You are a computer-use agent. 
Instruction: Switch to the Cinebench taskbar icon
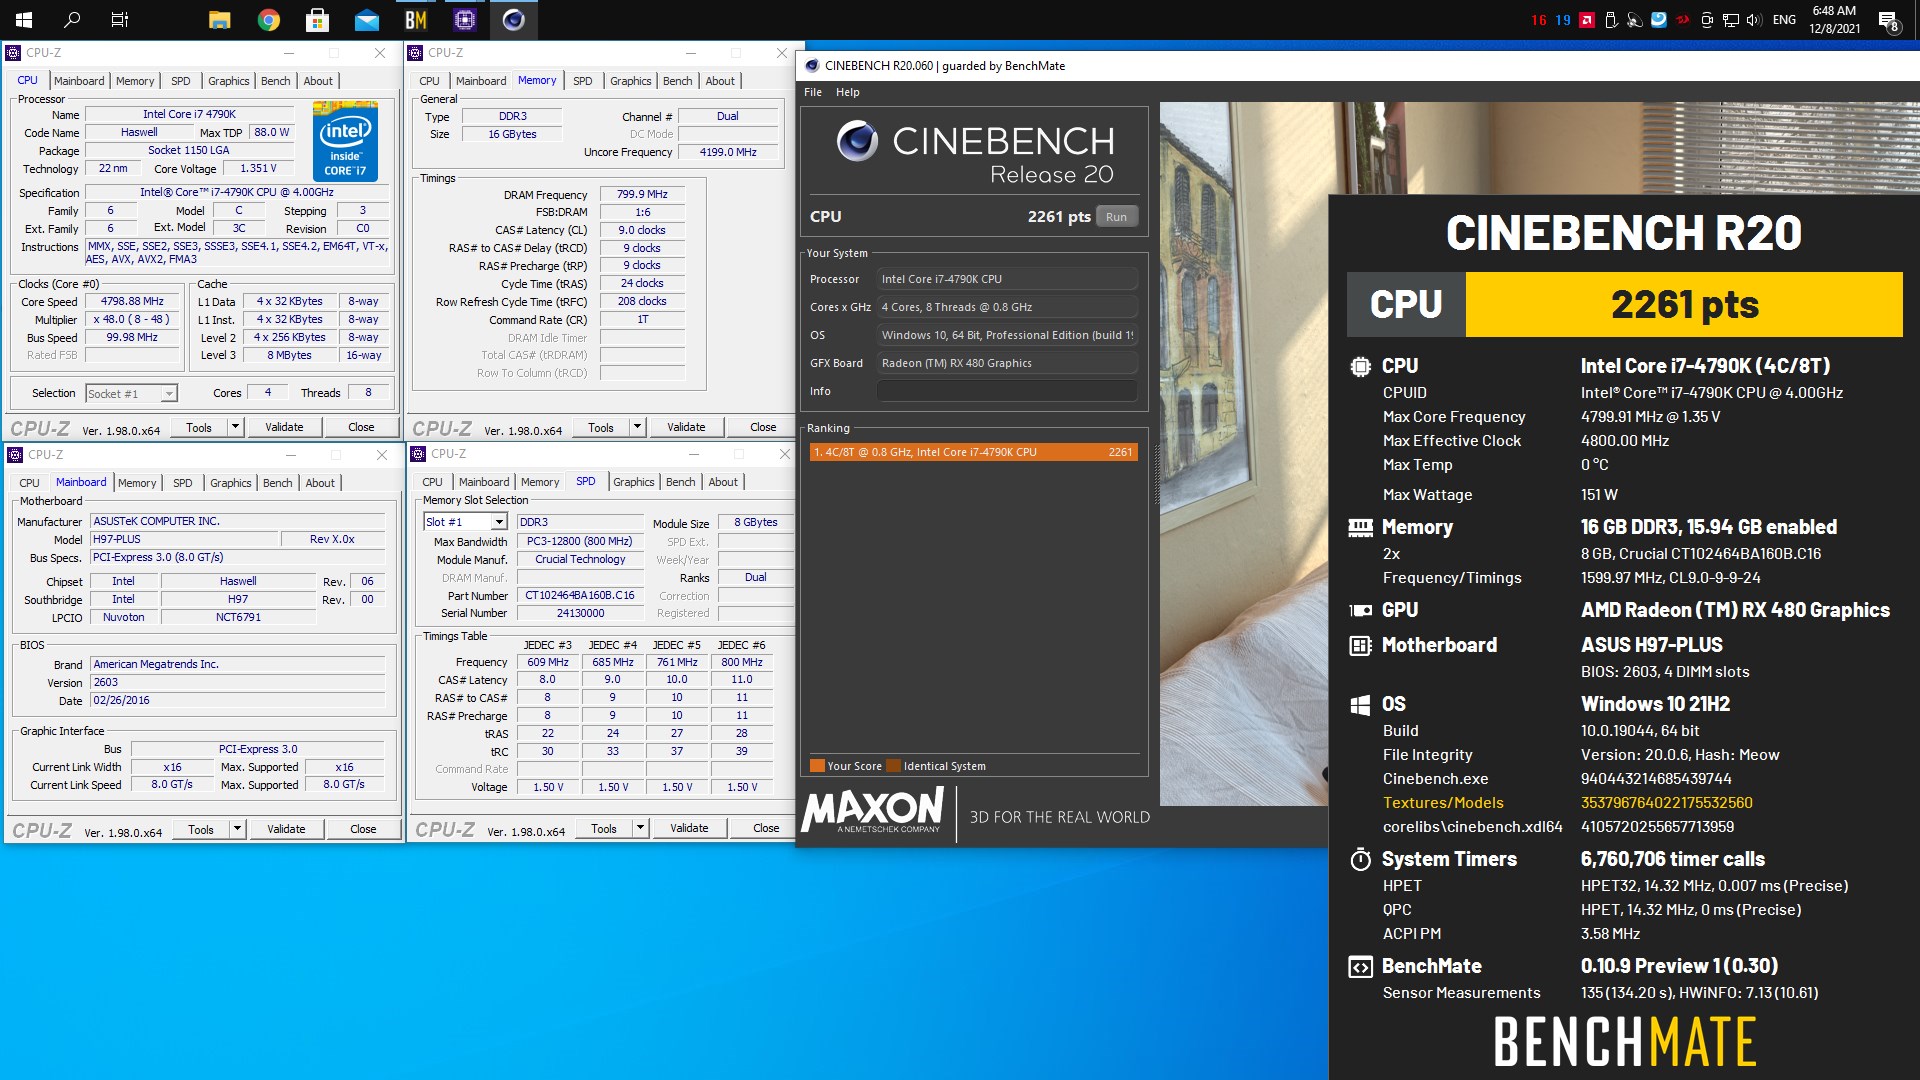point(514,19)
